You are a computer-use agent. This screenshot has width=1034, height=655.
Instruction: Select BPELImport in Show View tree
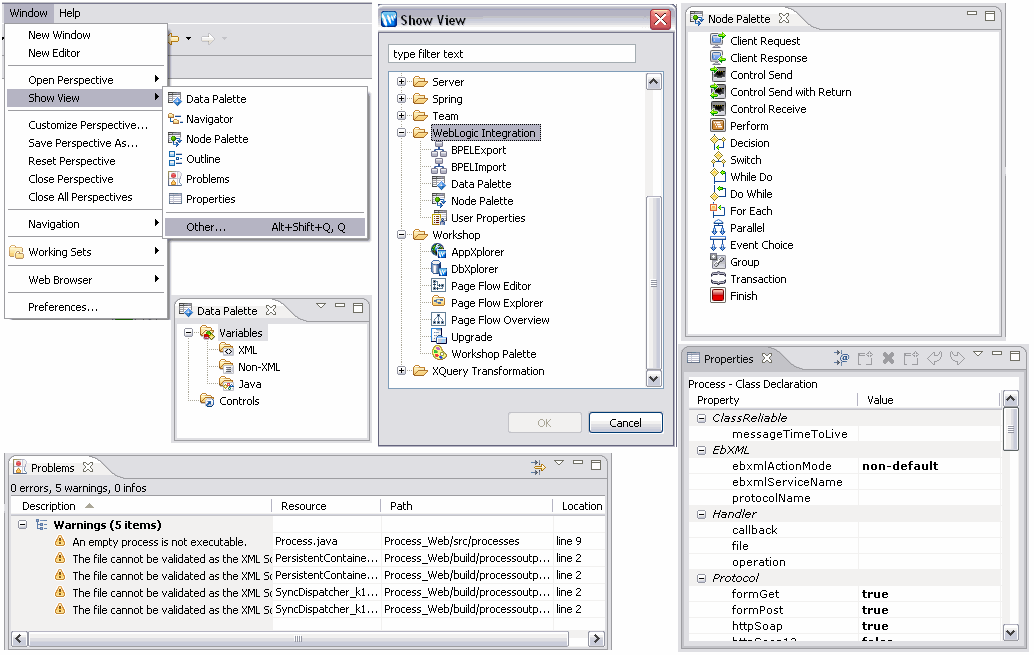(x=478, y=167)
